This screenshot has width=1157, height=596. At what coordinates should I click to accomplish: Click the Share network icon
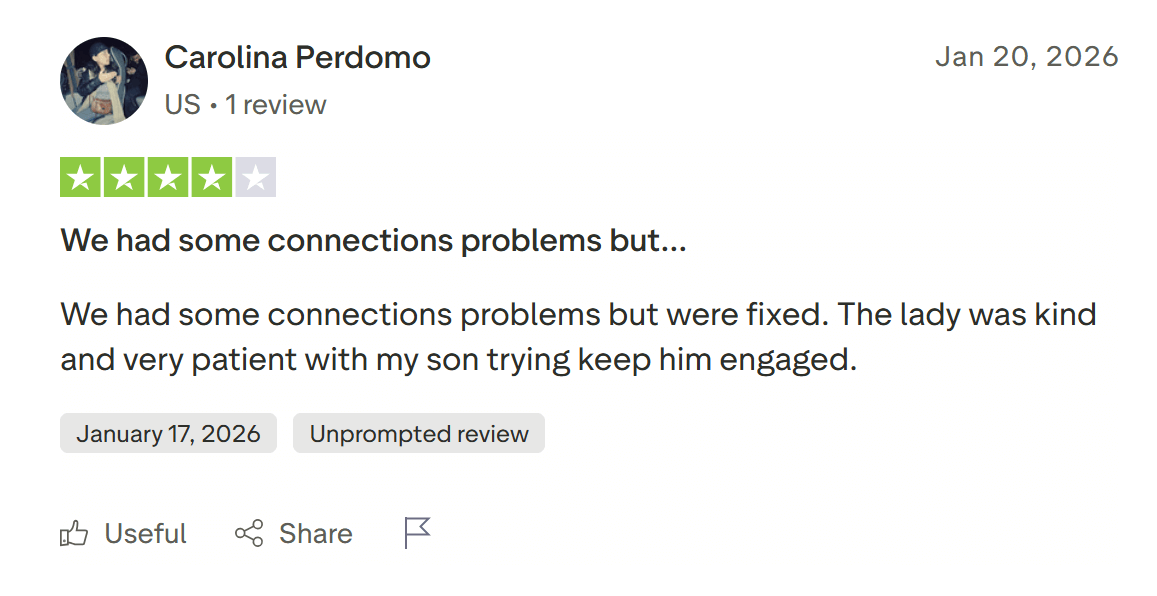tap(249, 534)
